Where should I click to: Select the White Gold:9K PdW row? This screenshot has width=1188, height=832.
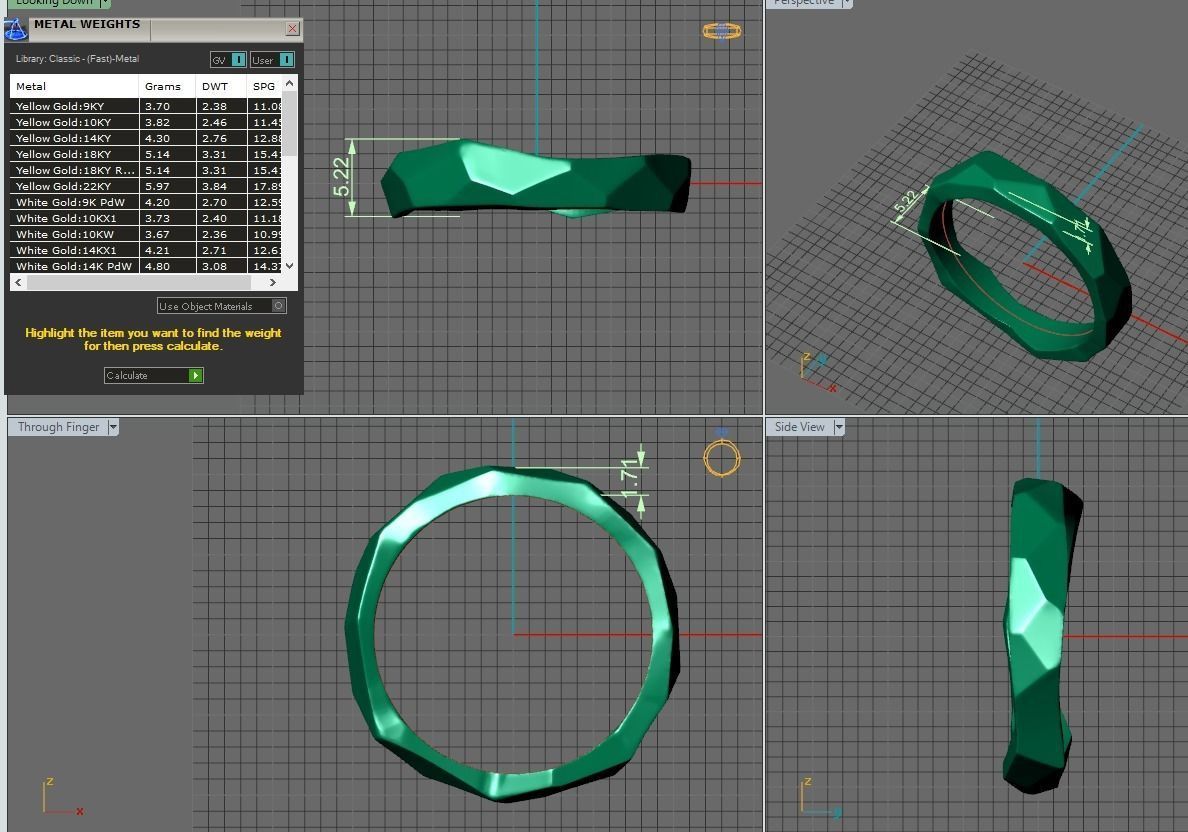[145, 202]
